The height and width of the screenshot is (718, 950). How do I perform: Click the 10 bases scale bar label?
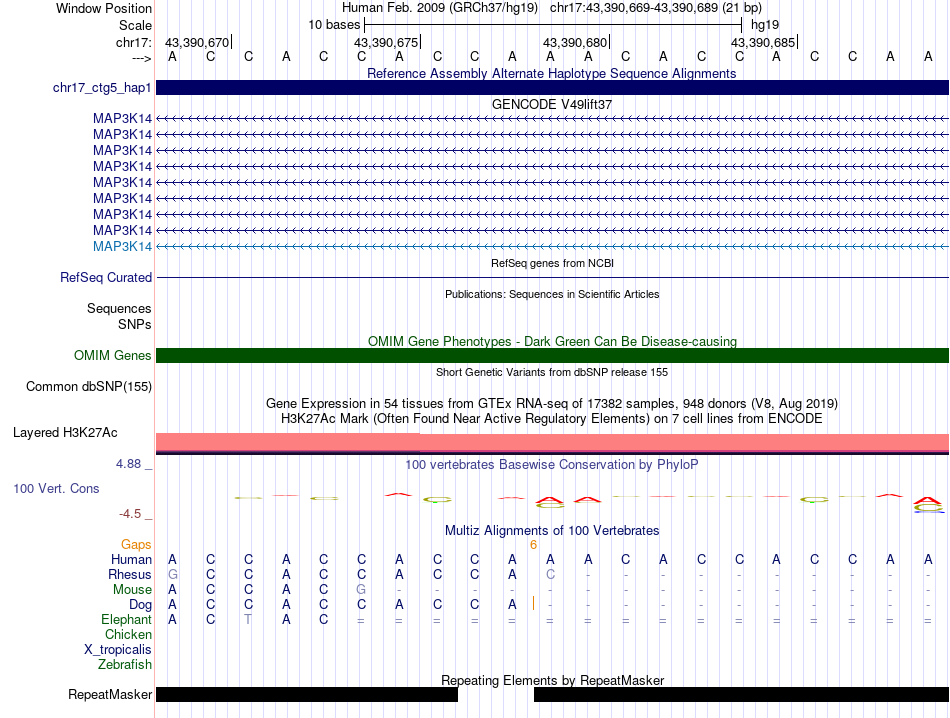coord(334,25)
